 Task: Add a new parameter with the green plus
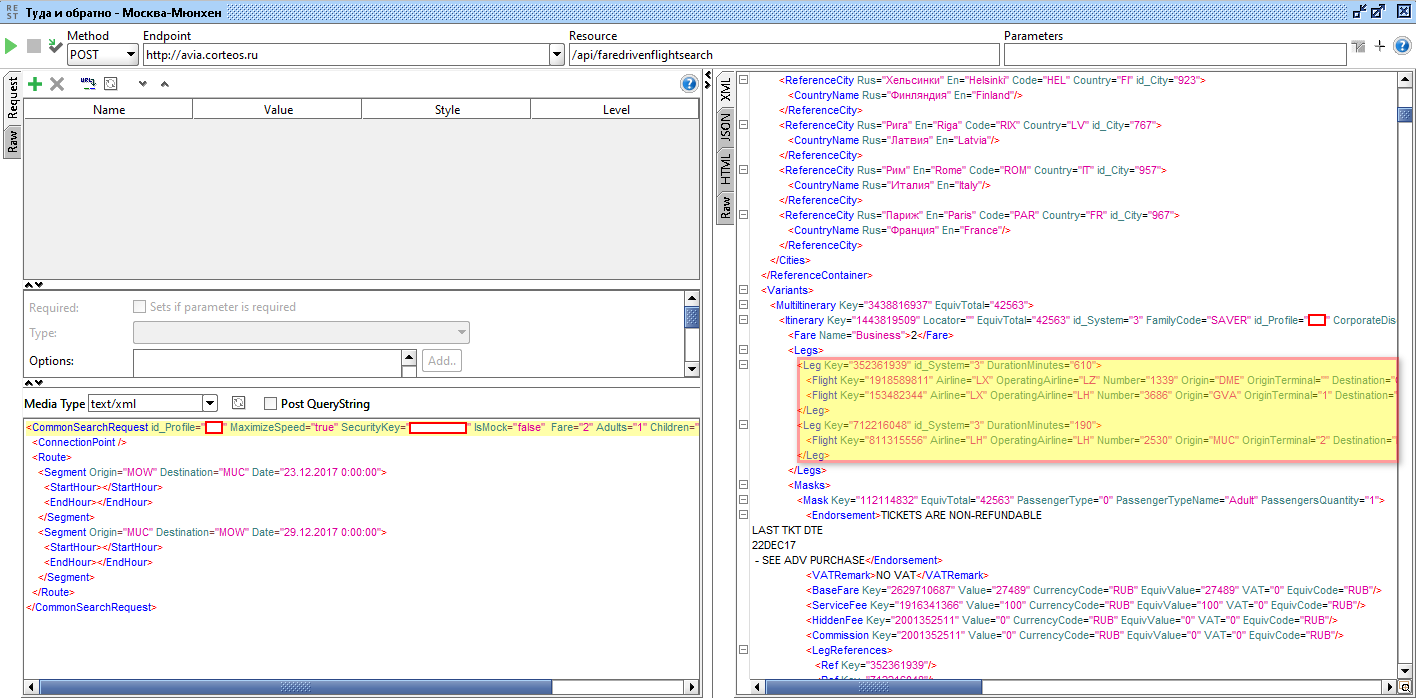point(35,84)
